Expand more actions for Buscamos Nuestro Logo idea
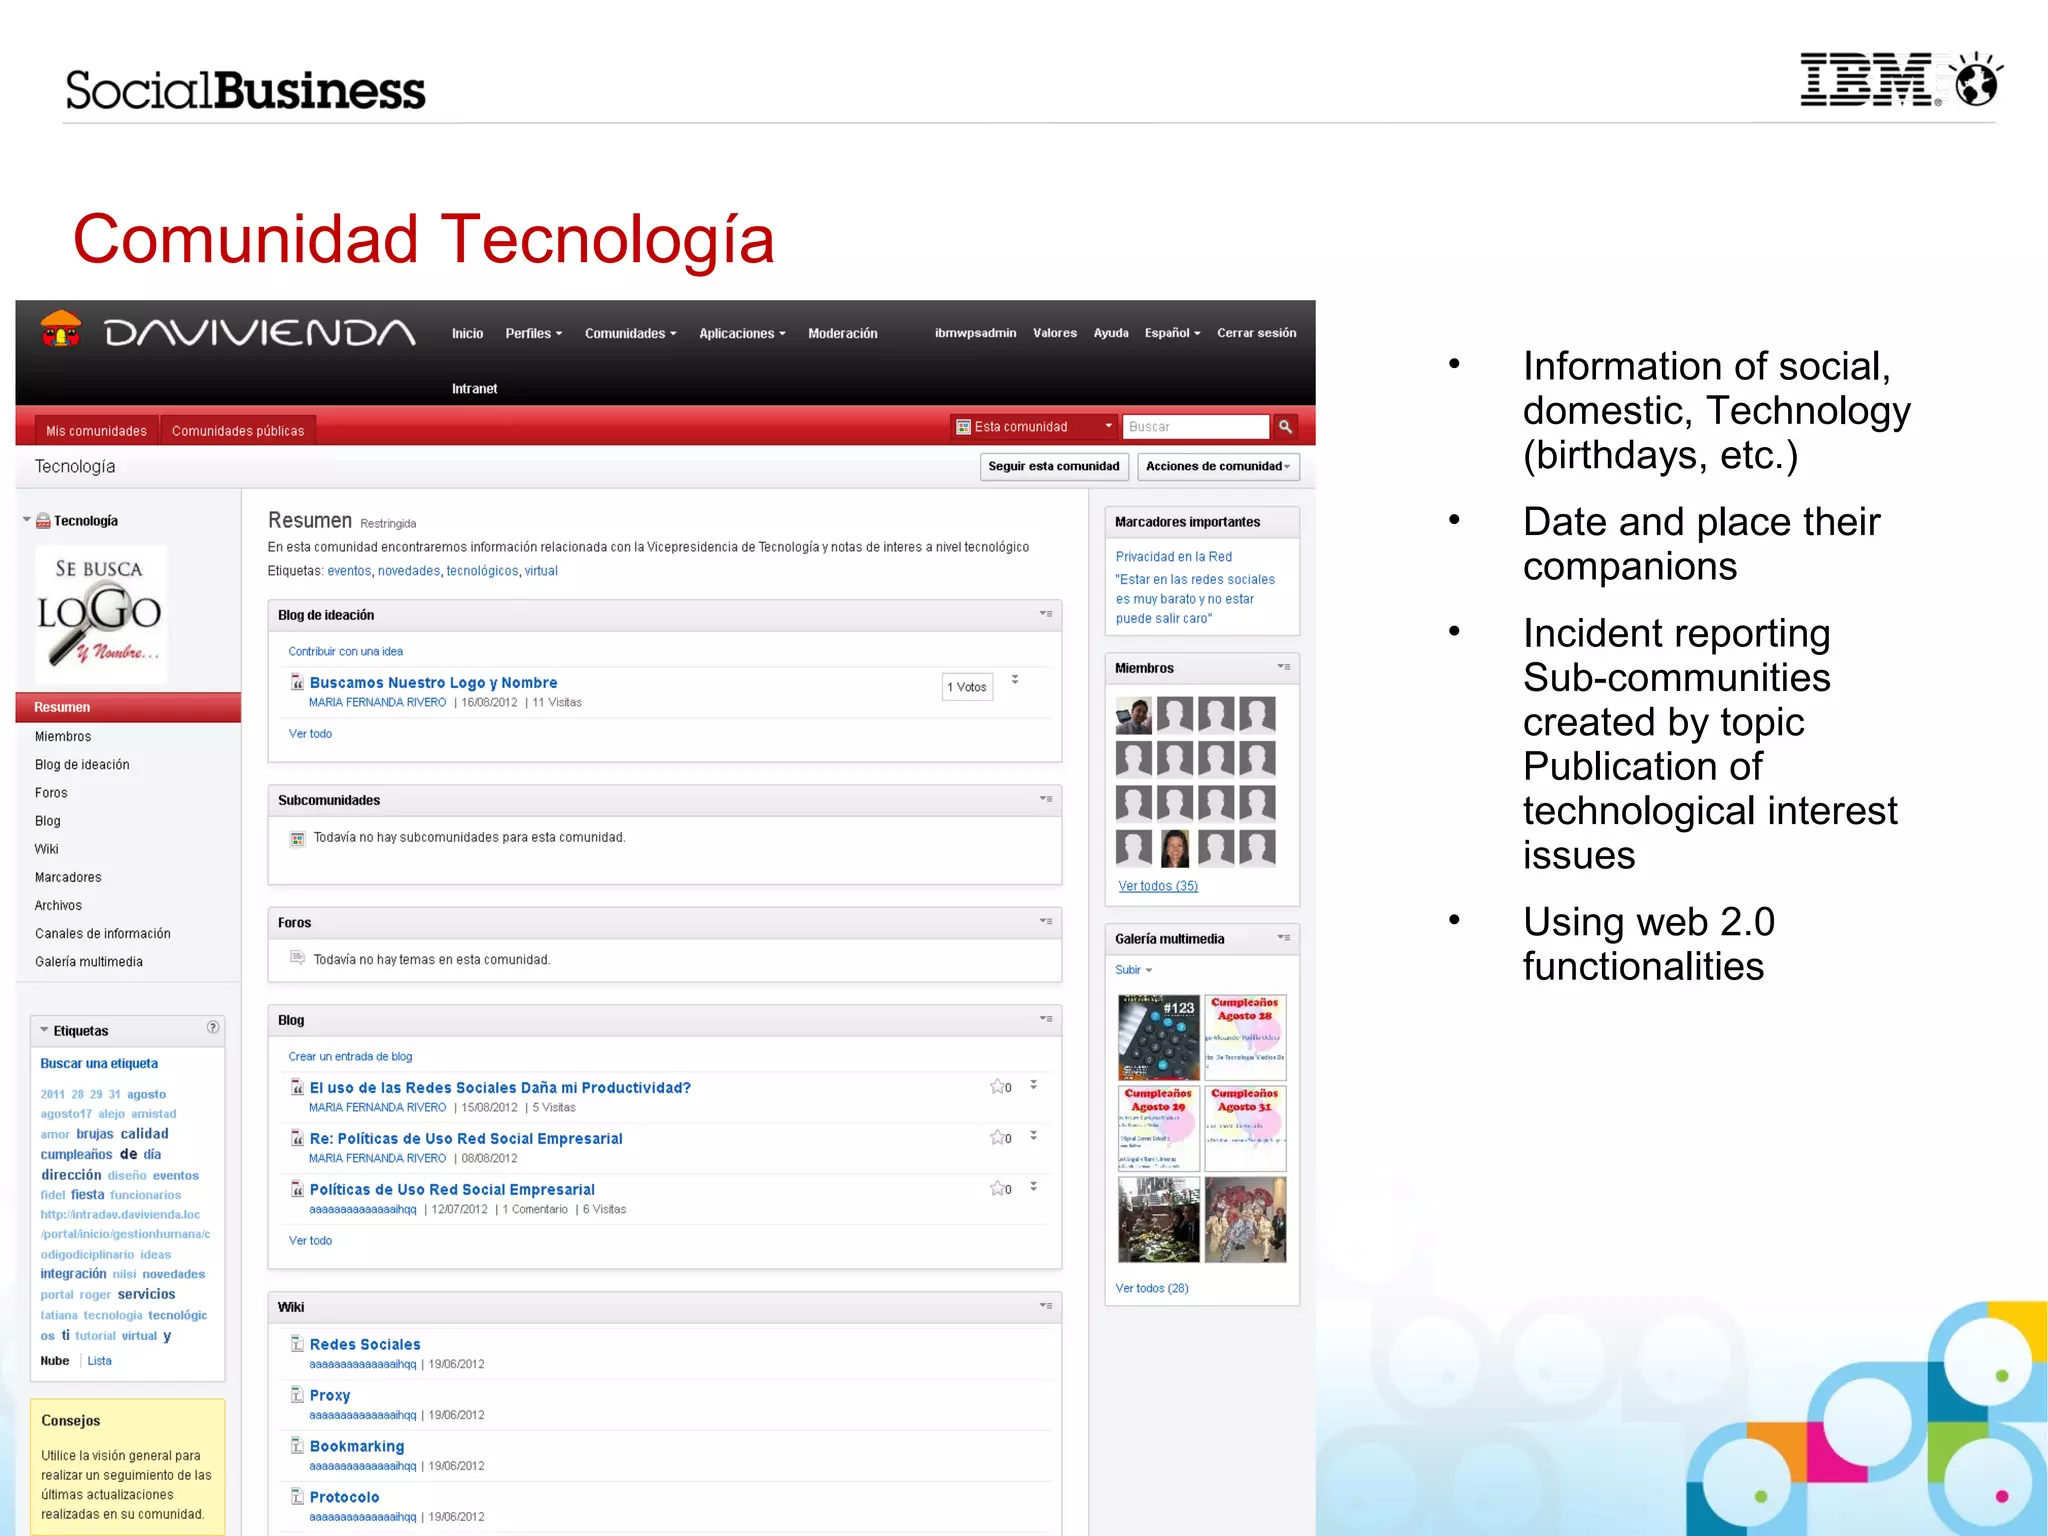This screenshot has width=2048, height=1536. point(1015,679)
